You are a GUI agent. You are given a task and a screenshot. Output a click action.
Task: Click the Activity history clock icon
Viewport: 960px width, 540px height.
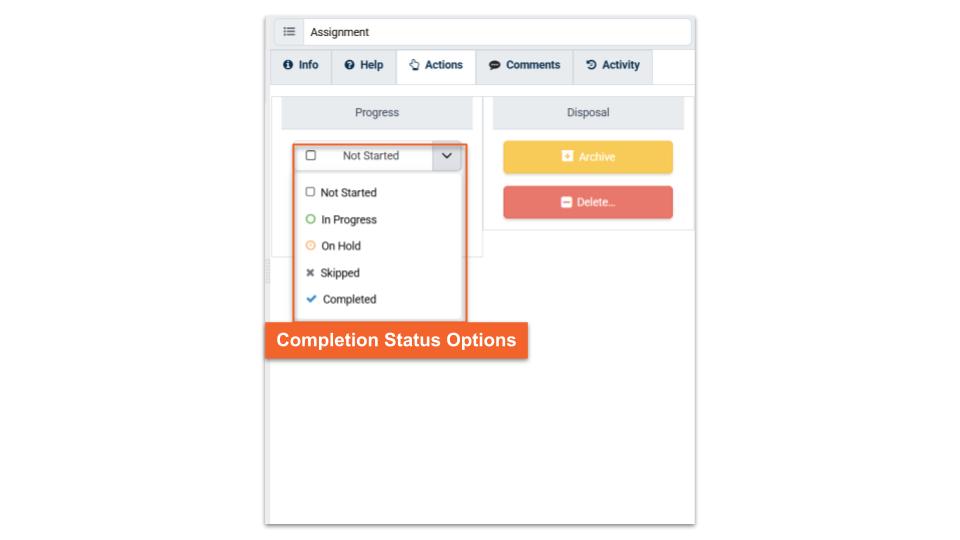[x=591, y=65]
